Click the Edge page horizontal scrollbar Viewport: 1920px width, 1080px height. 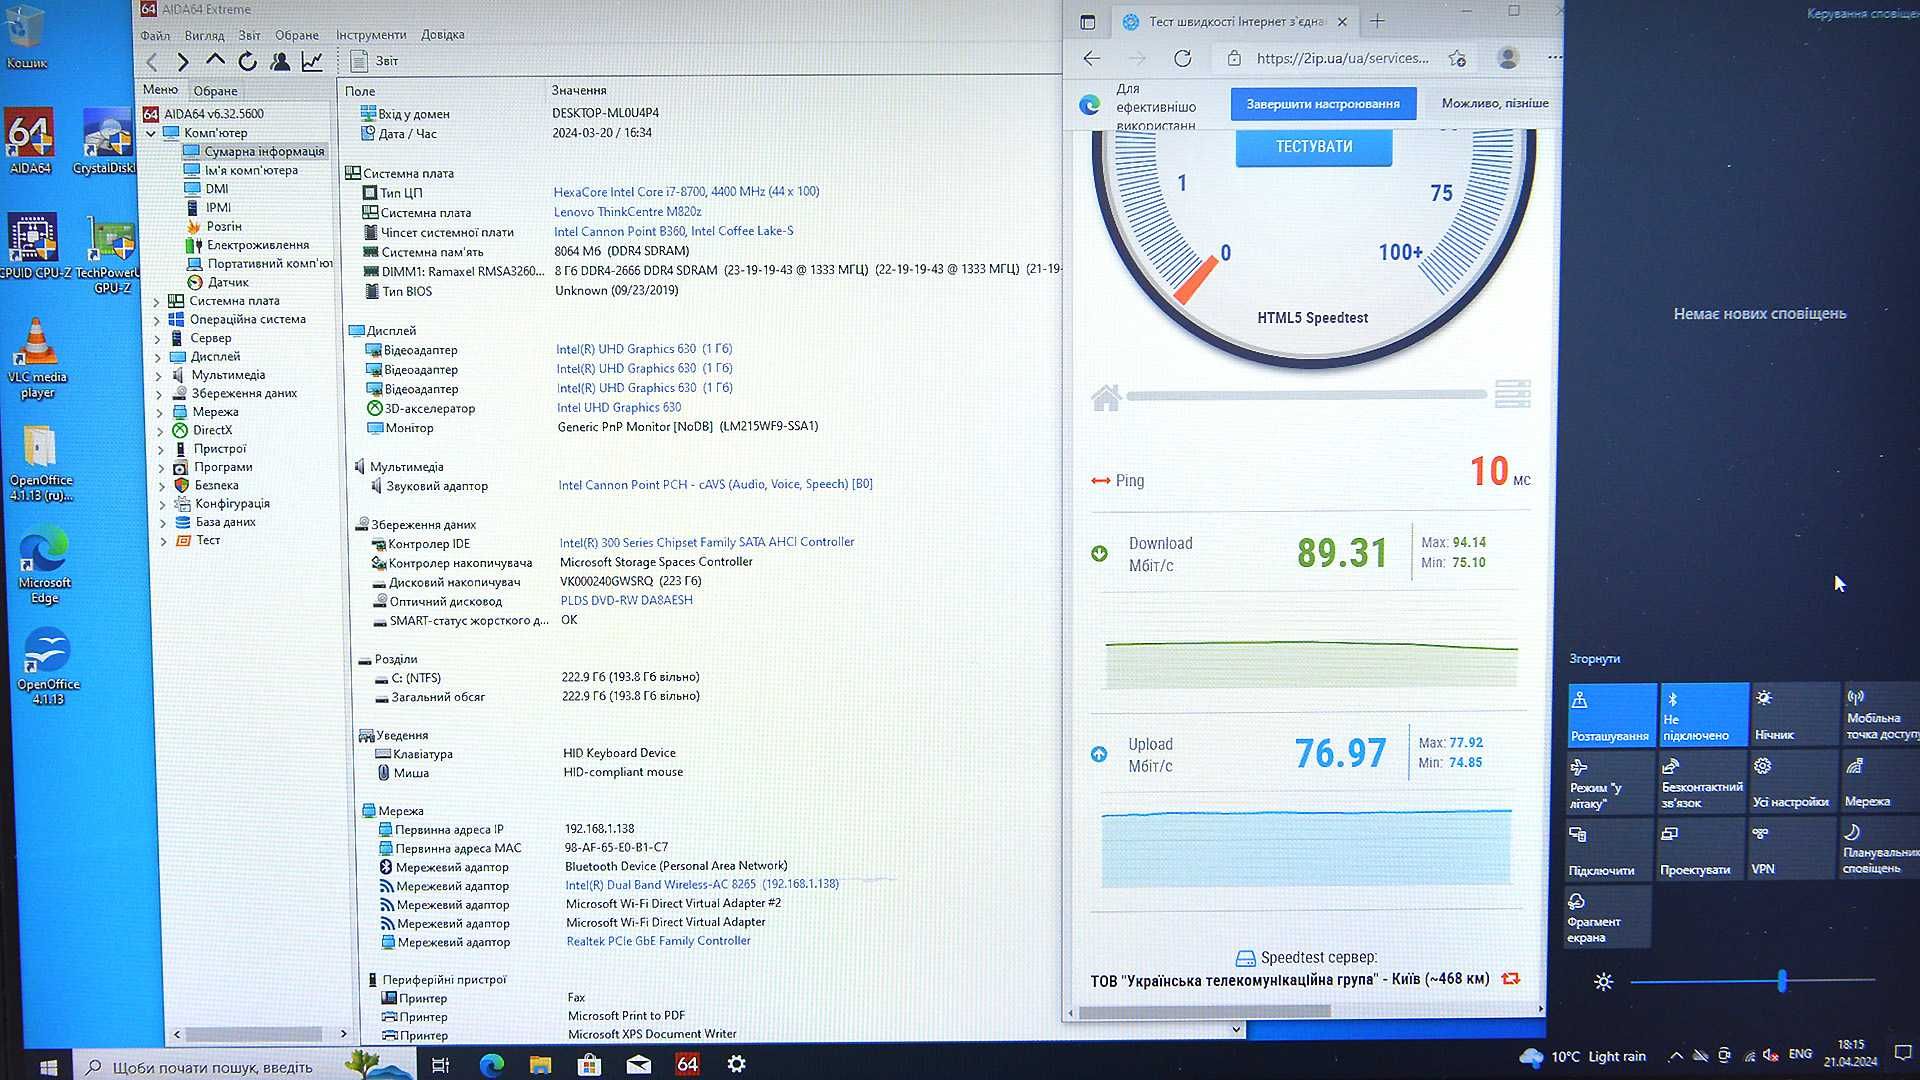[1205, 1012]
